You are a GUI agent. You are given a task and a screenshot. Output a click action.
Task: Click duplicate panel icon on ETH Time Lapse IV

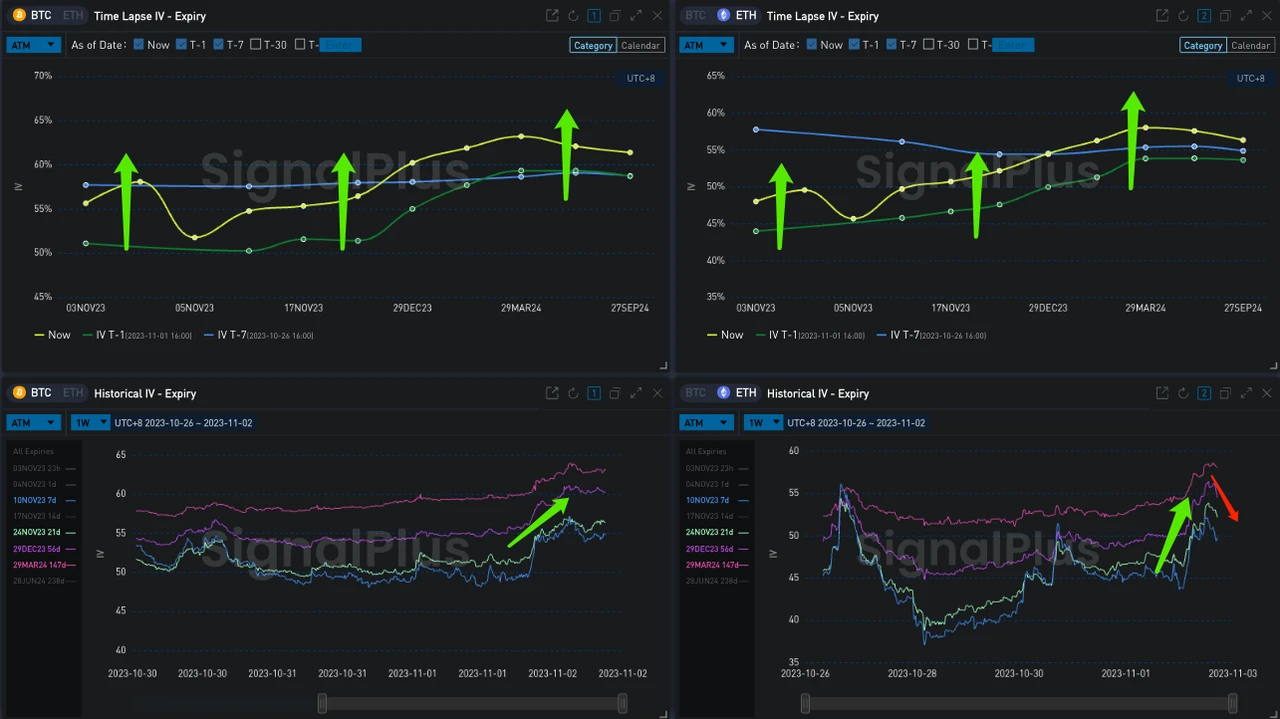(x=1225, y=16)
